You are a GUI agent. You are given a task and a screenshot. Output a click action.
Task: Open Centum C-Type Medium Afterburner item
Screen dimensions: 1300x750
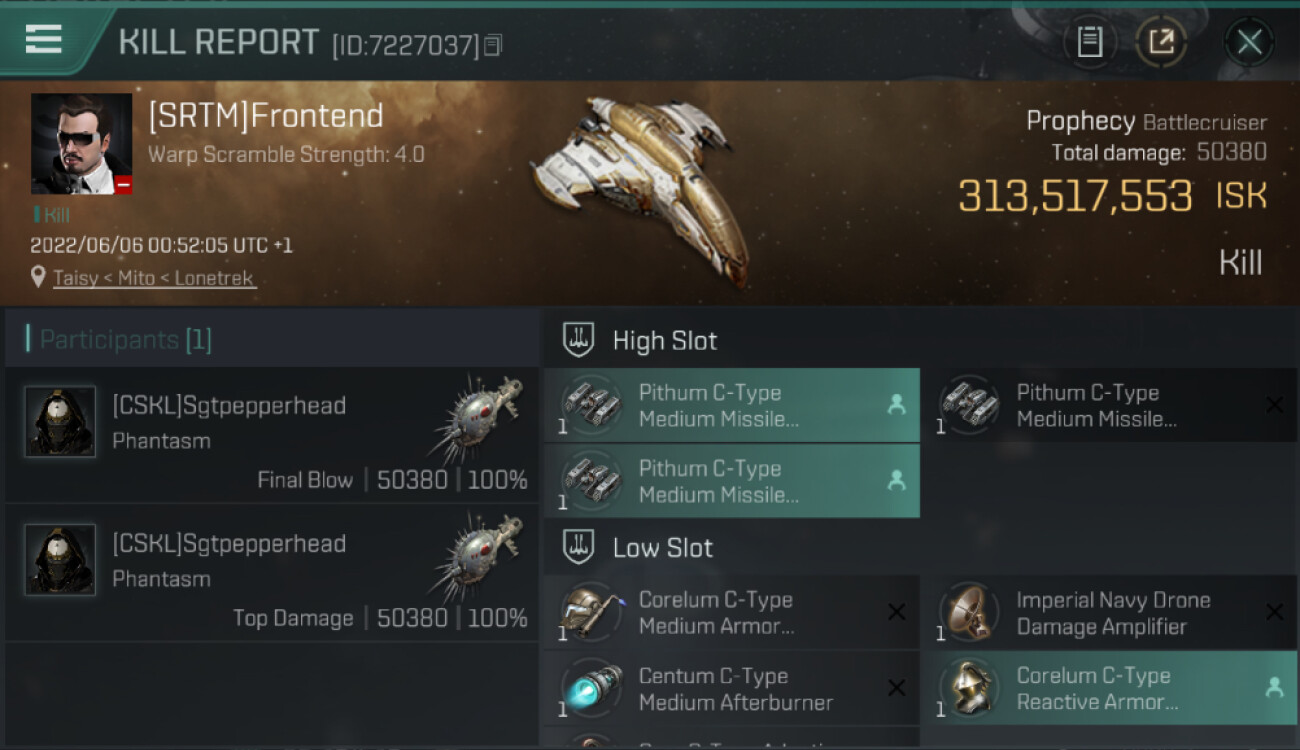tap(732, 688)
